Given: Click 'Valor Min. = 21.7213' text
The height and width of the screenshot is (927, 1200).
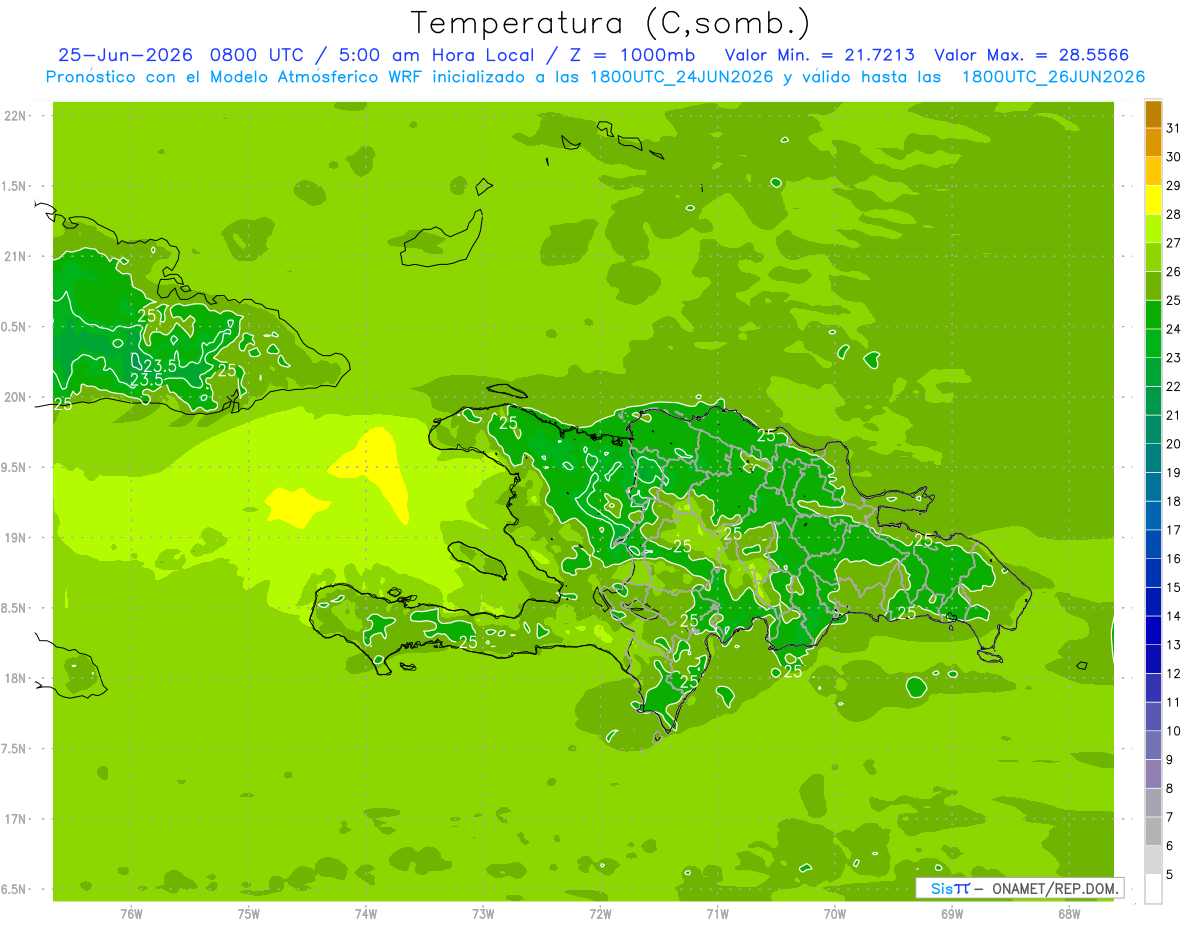Looking at the screenshot, I should [x=819, y=55].
